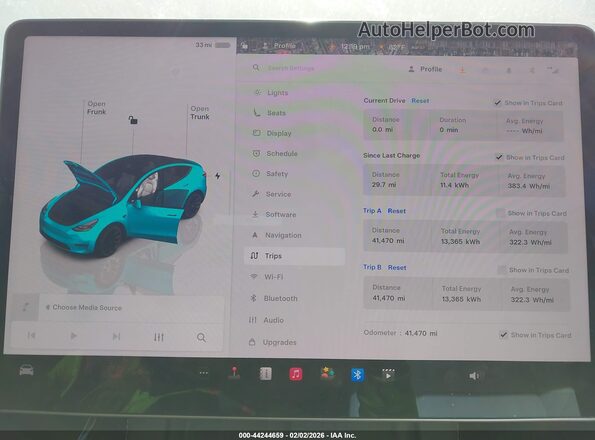Open the Safety settings menu

(277, 174)
